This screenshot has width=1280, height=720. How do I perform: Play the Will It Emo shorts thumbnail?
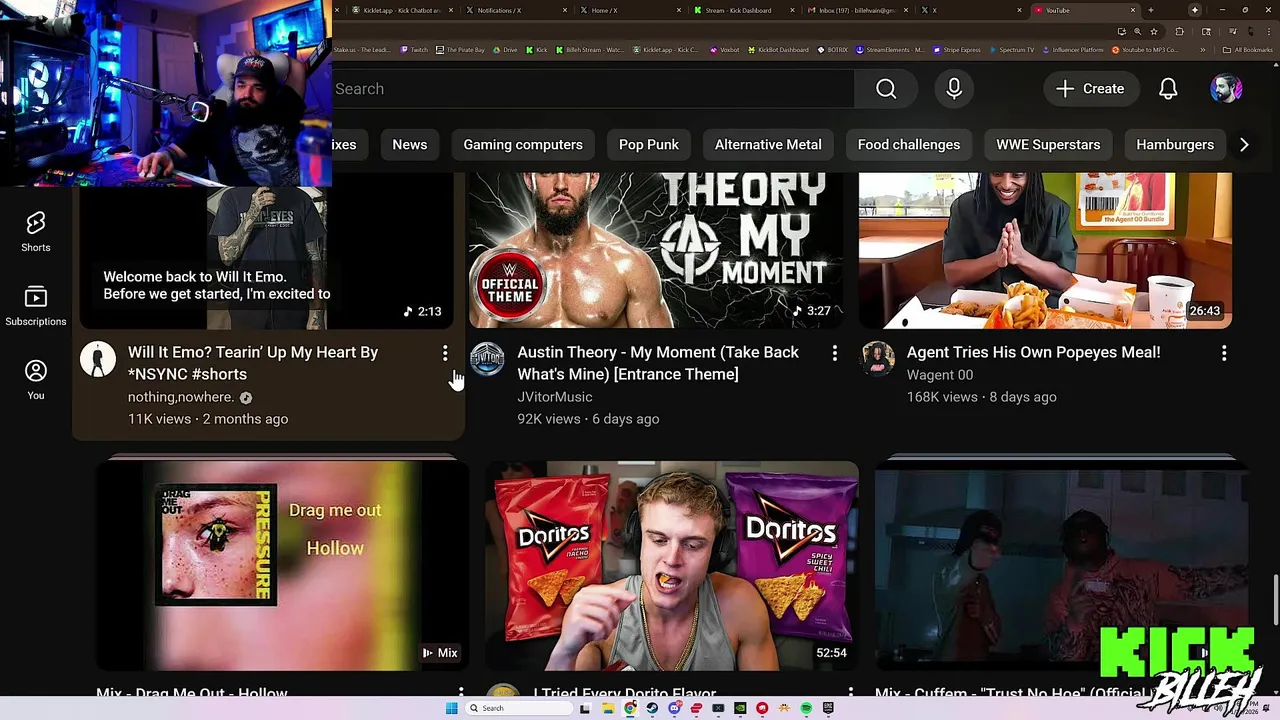point(266,258)
